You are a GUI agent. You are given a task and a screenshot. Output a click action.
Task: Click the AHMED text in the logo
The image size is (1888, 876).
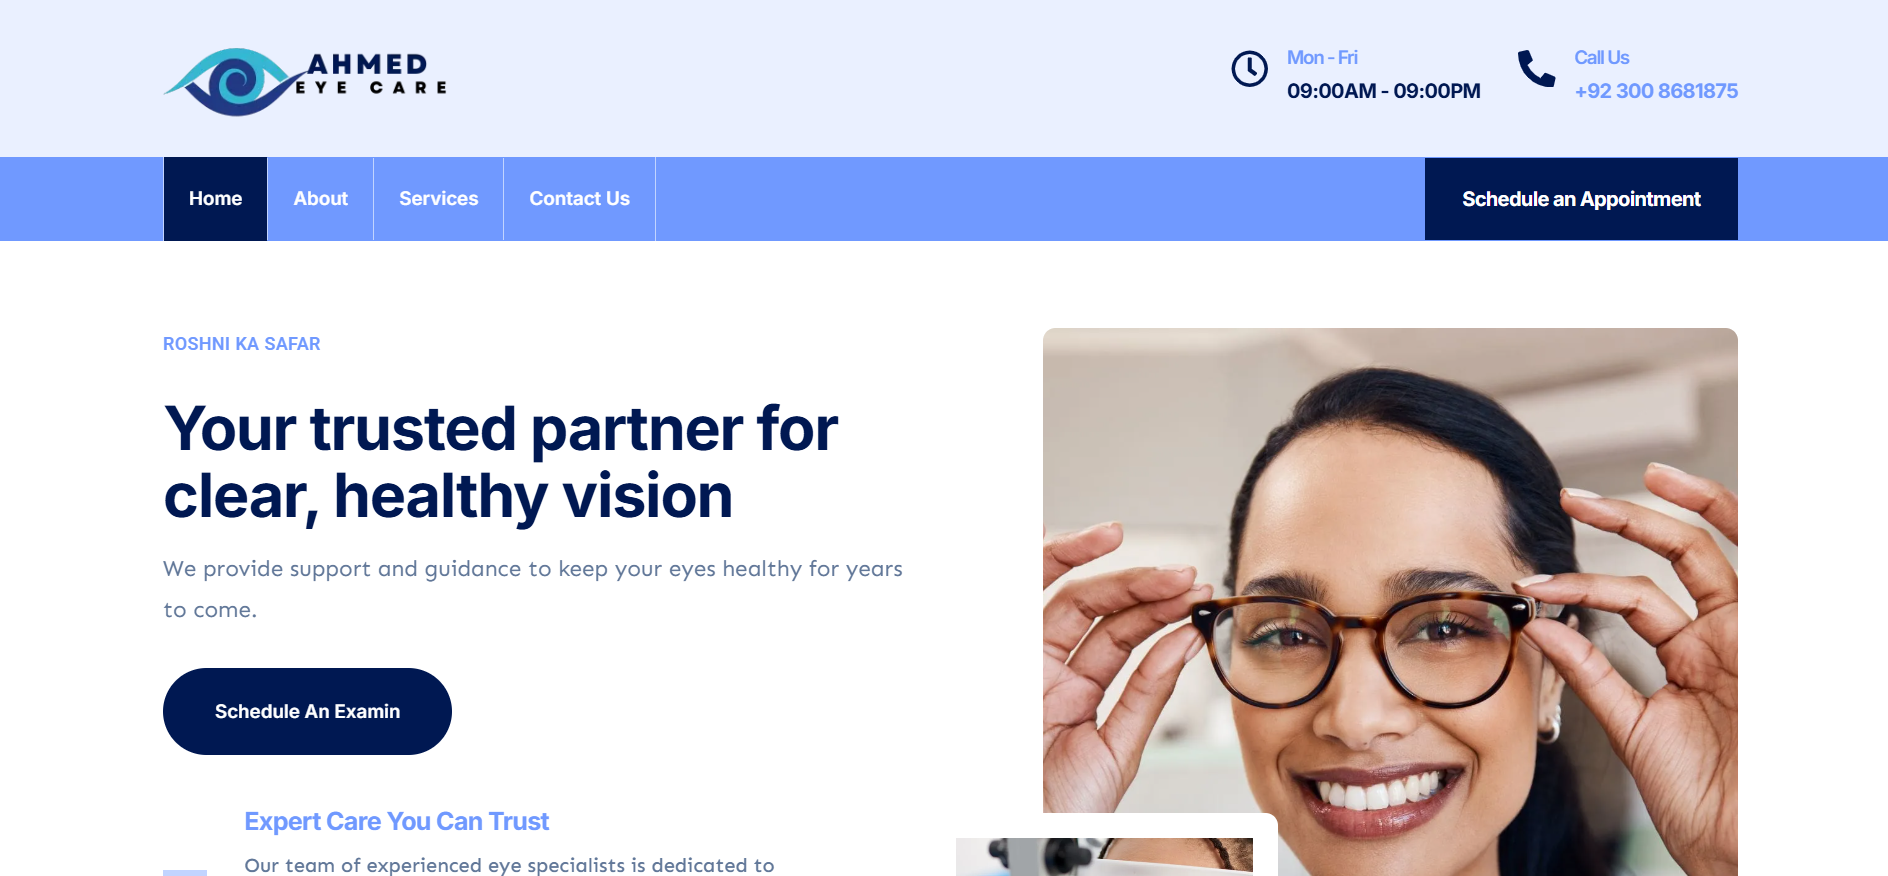tap(367, 64)
